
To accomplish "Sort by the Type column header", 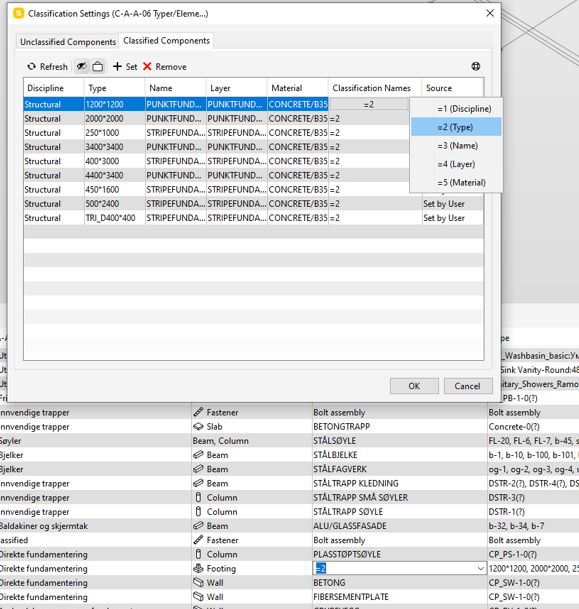I will pyautogui.click(x=115, y=88).
